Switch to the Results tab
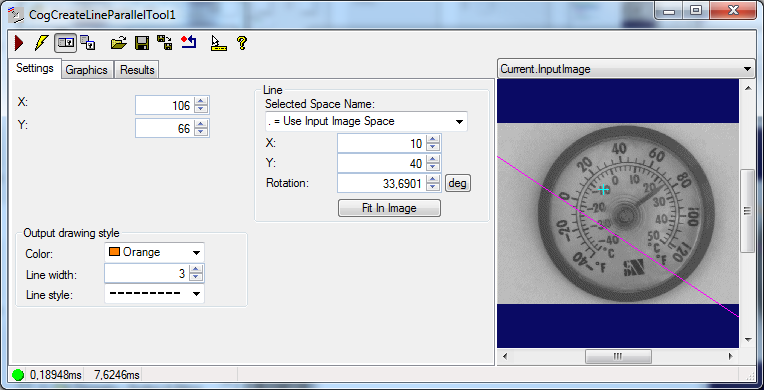Screen dimensions: 764x390 (137, 70)
